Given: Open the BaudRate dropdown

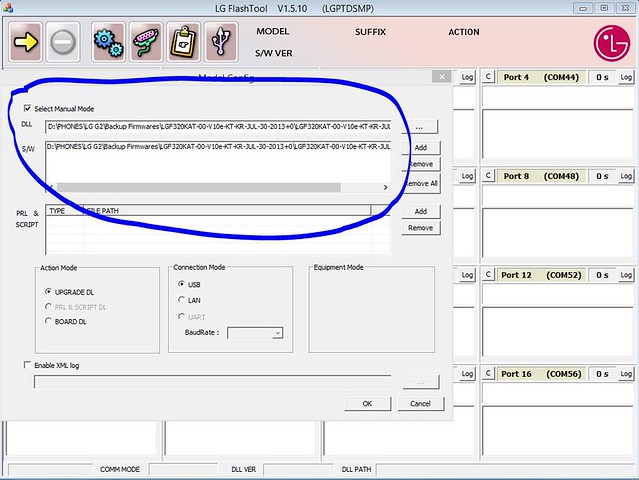Looking at the screenshot, I should (x=278, y=333).
